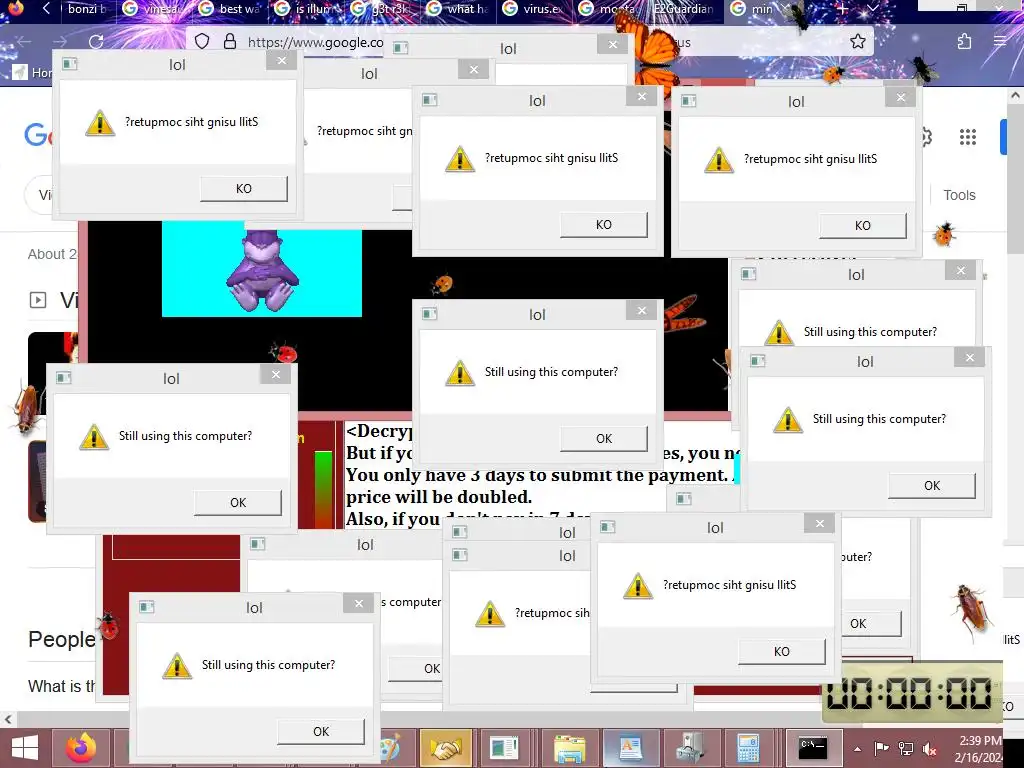Open Firefox from the taskbar
This screenshot has height=768, width=1024.
81,748
